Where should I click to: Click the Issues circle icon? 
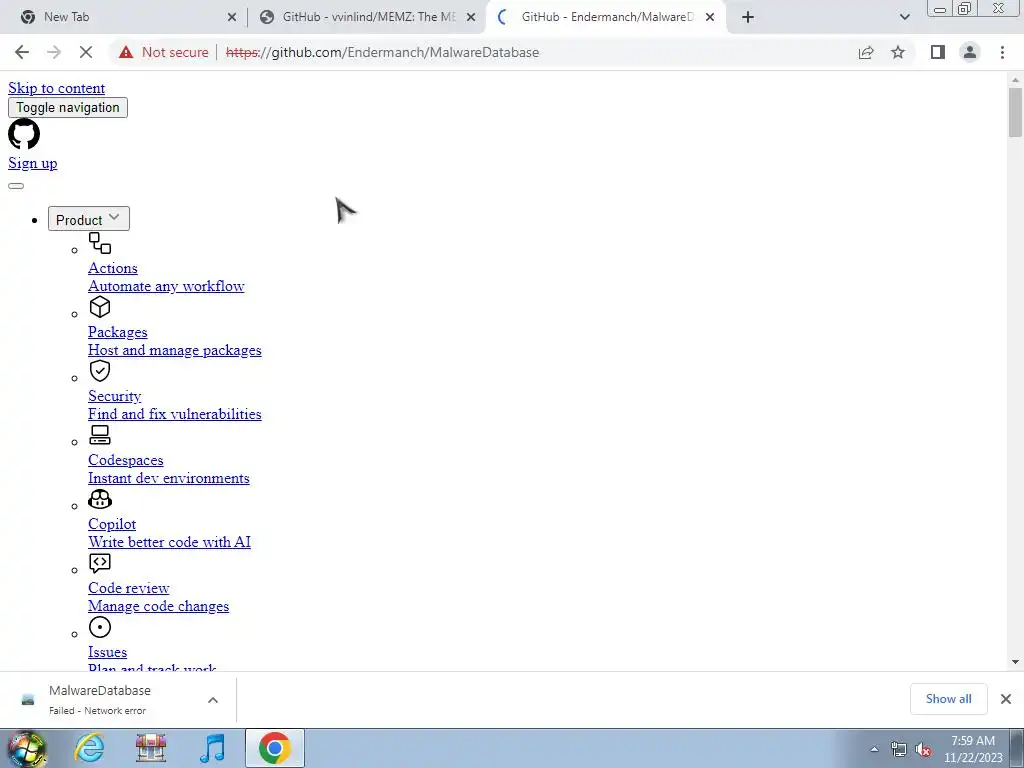coord(100,627)
